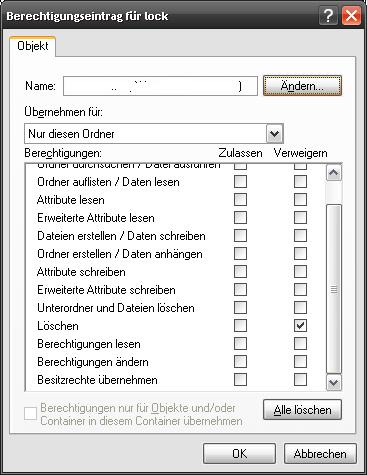Check Zulassen for Attribute lesen
The width and height of the screenshot is (367, 475).
[240, 200]
